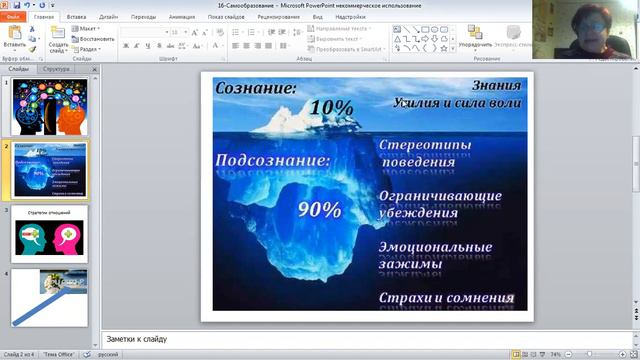
Task: Select the Вид ribbon tab
Action: (318, 17)
